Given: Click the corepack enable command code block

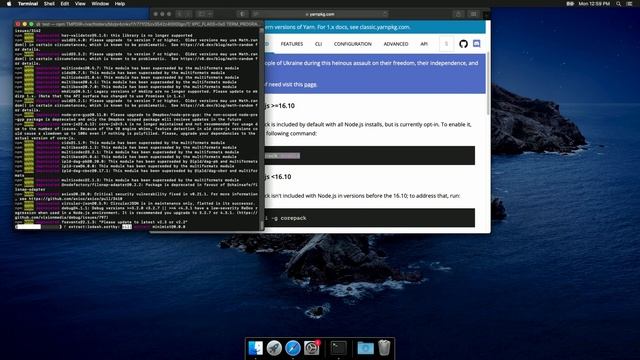Looking at the screenshot, I should coord(369,156).
